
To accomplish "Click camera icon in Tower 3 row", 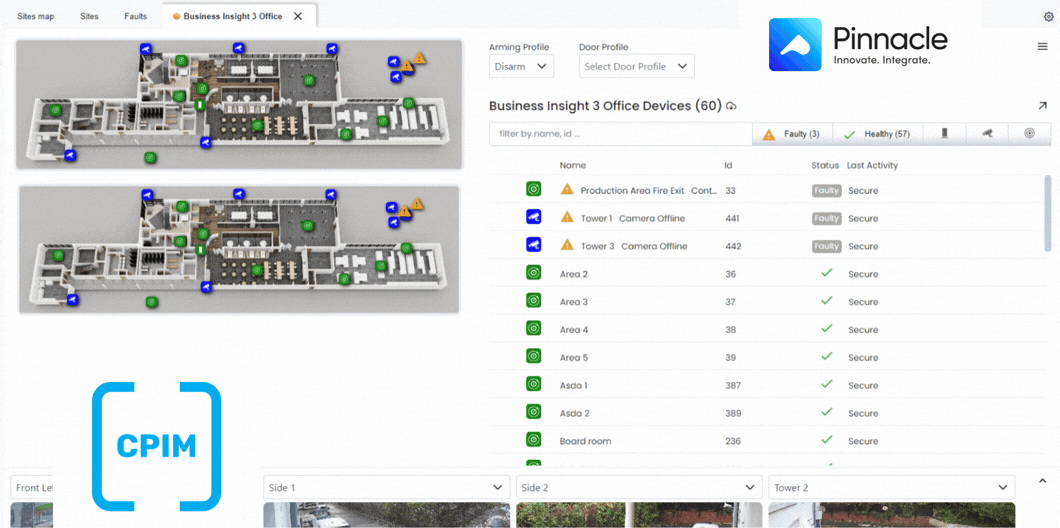I will (533, 245).
